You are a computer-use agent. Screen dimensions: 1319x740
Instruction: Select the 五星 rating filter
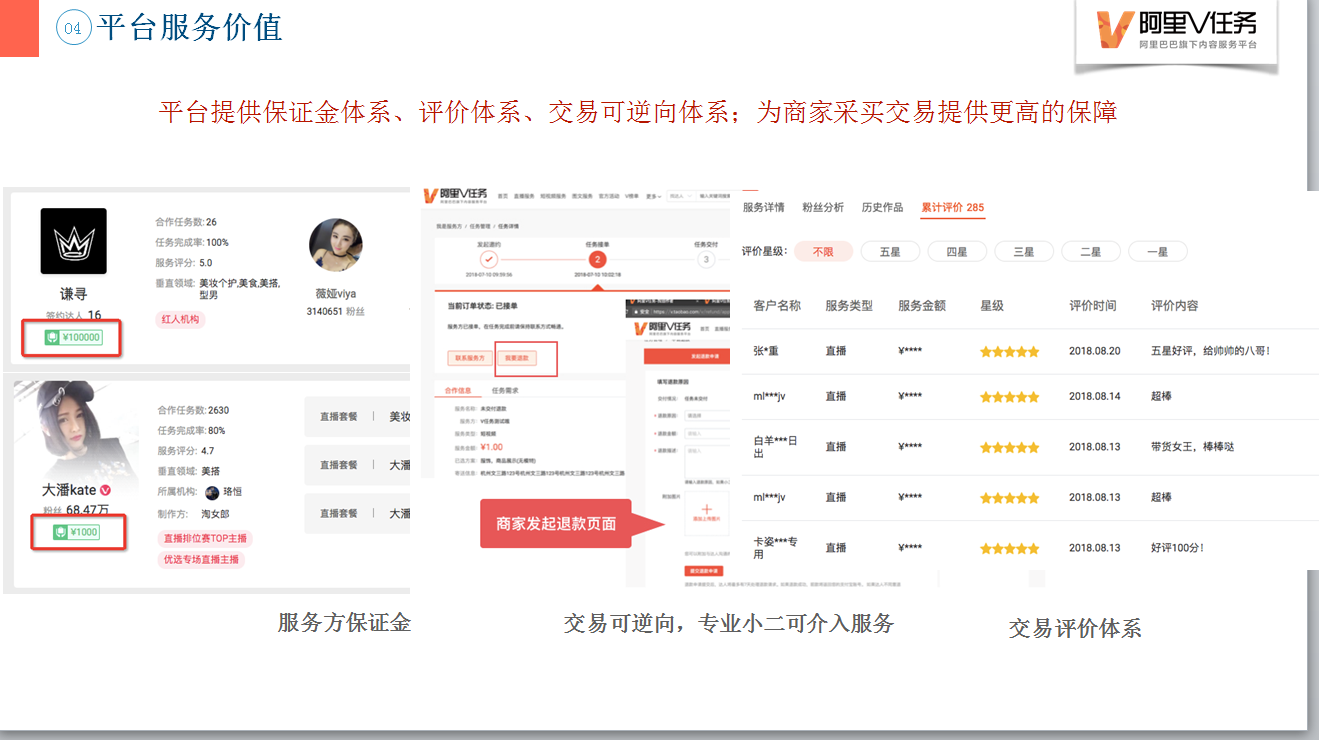890,252
